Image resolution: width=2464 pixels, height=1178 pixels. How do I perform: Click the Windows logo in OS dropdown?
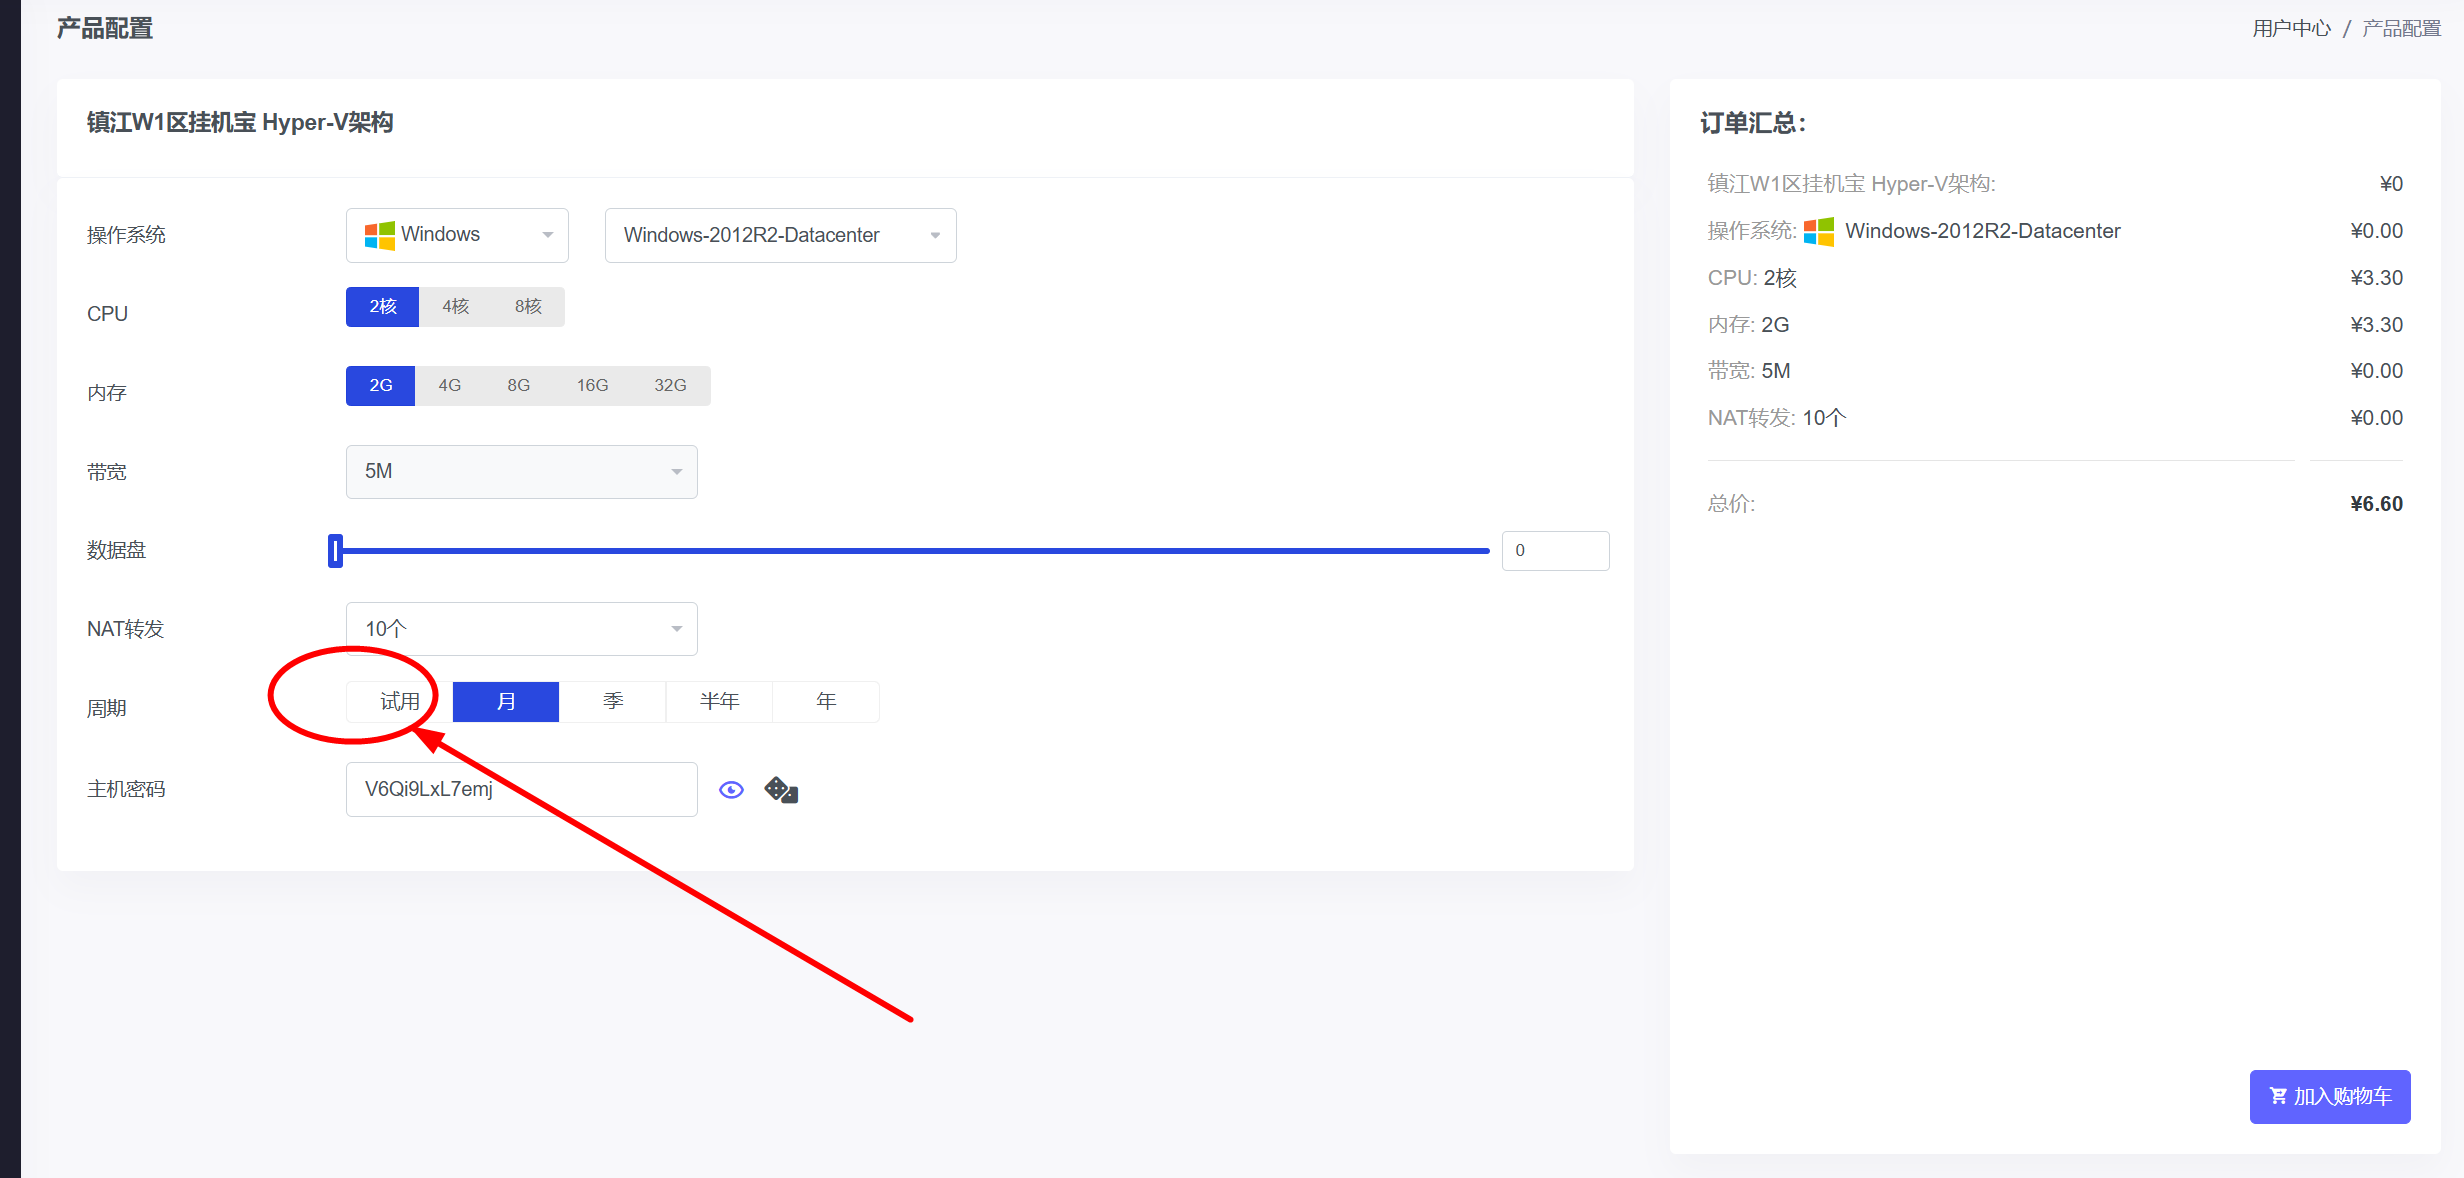pos(379,235)
